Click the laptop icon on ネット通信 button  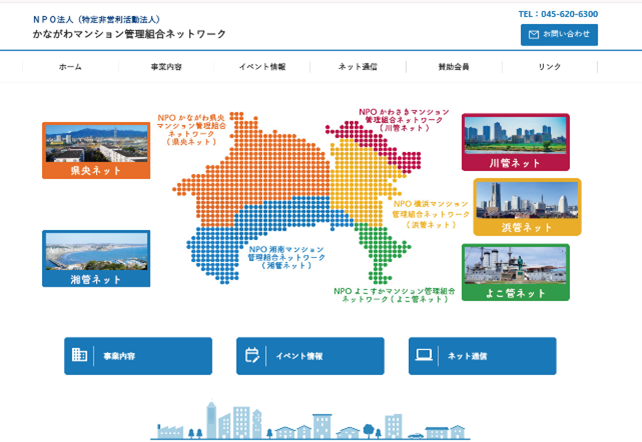424,355
